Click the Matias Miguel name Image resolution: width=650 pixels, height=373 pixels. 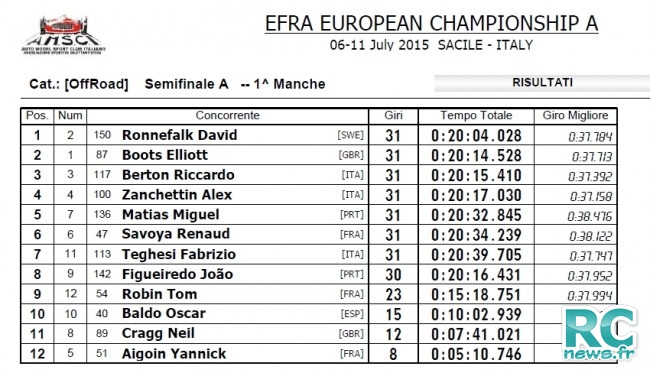170,215
